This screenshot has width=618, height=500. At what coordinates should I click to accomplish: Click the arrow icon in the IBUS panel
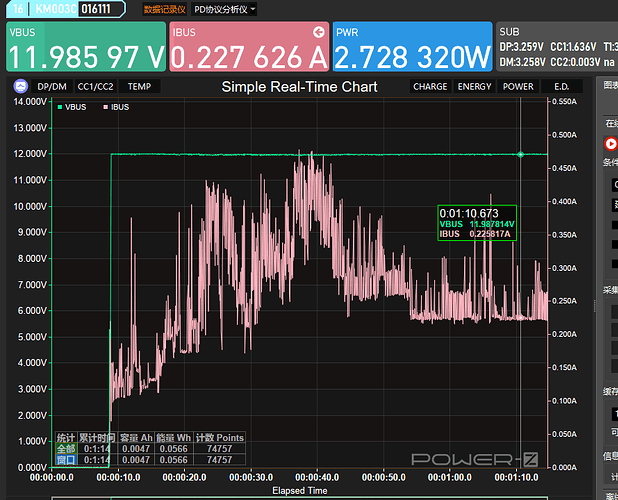pyautogui.click(x=318, y=31)
